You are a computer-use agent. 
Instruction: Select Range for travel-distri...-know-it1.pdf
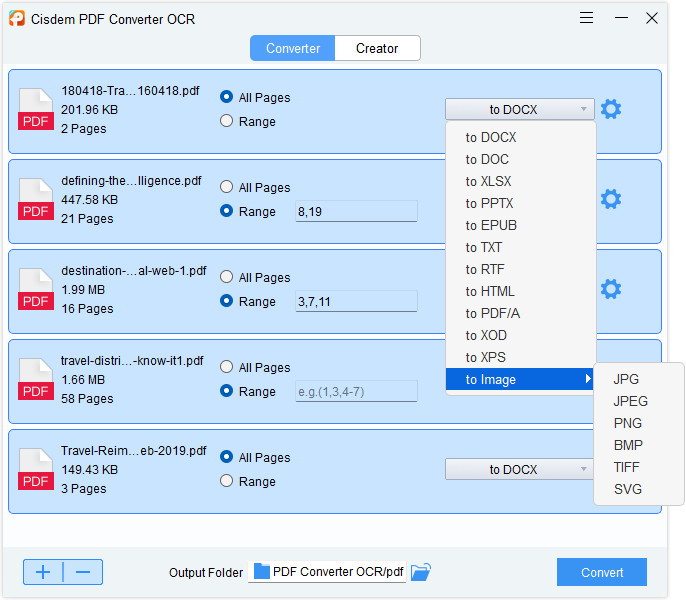pos(226,391)
